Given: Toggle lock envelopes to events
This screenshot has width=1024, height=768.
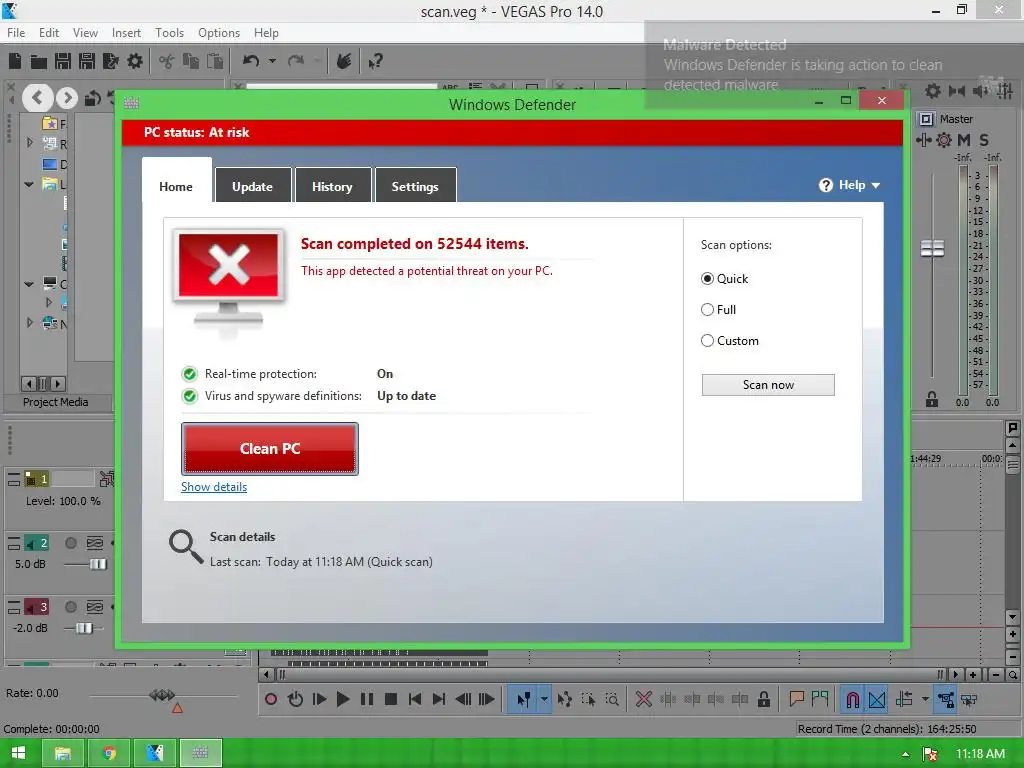Looking at the screenshot, I should [945, 699].
